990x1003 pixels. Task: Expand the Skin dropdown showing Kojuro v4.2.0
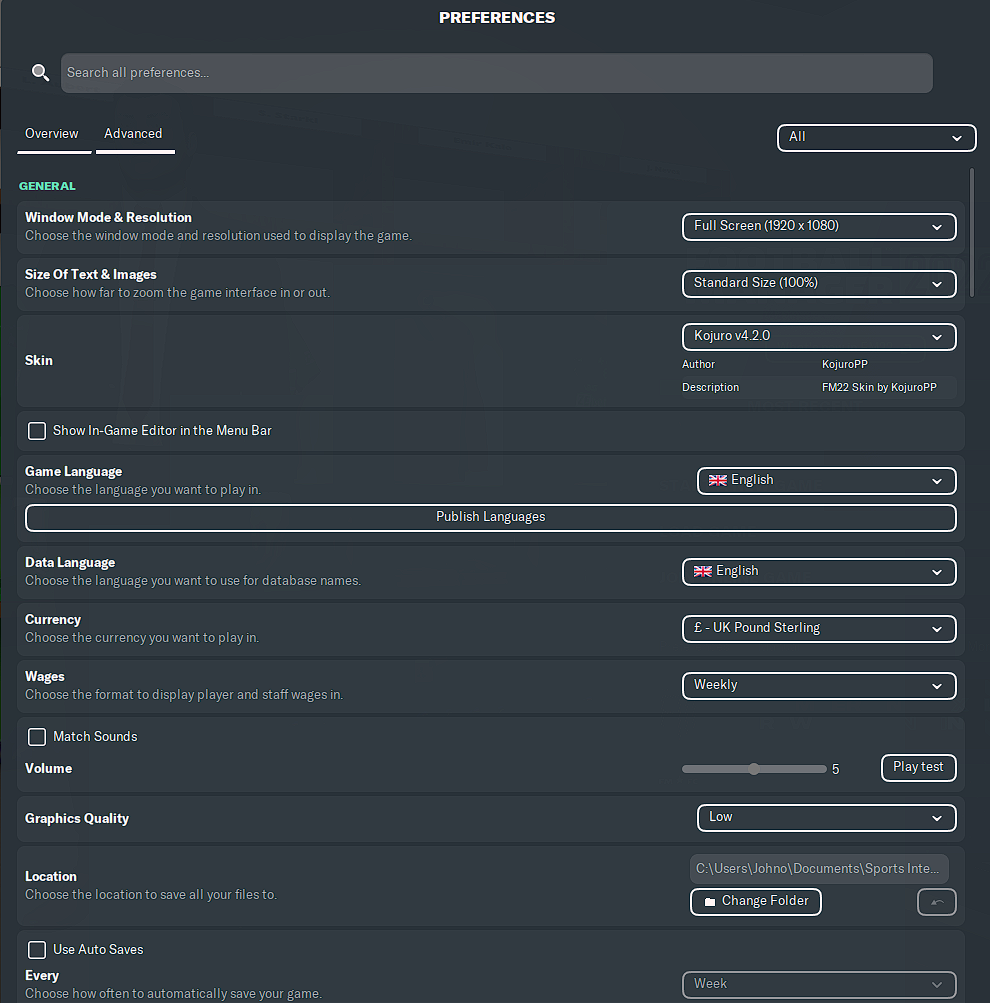[x=819, y=336]
